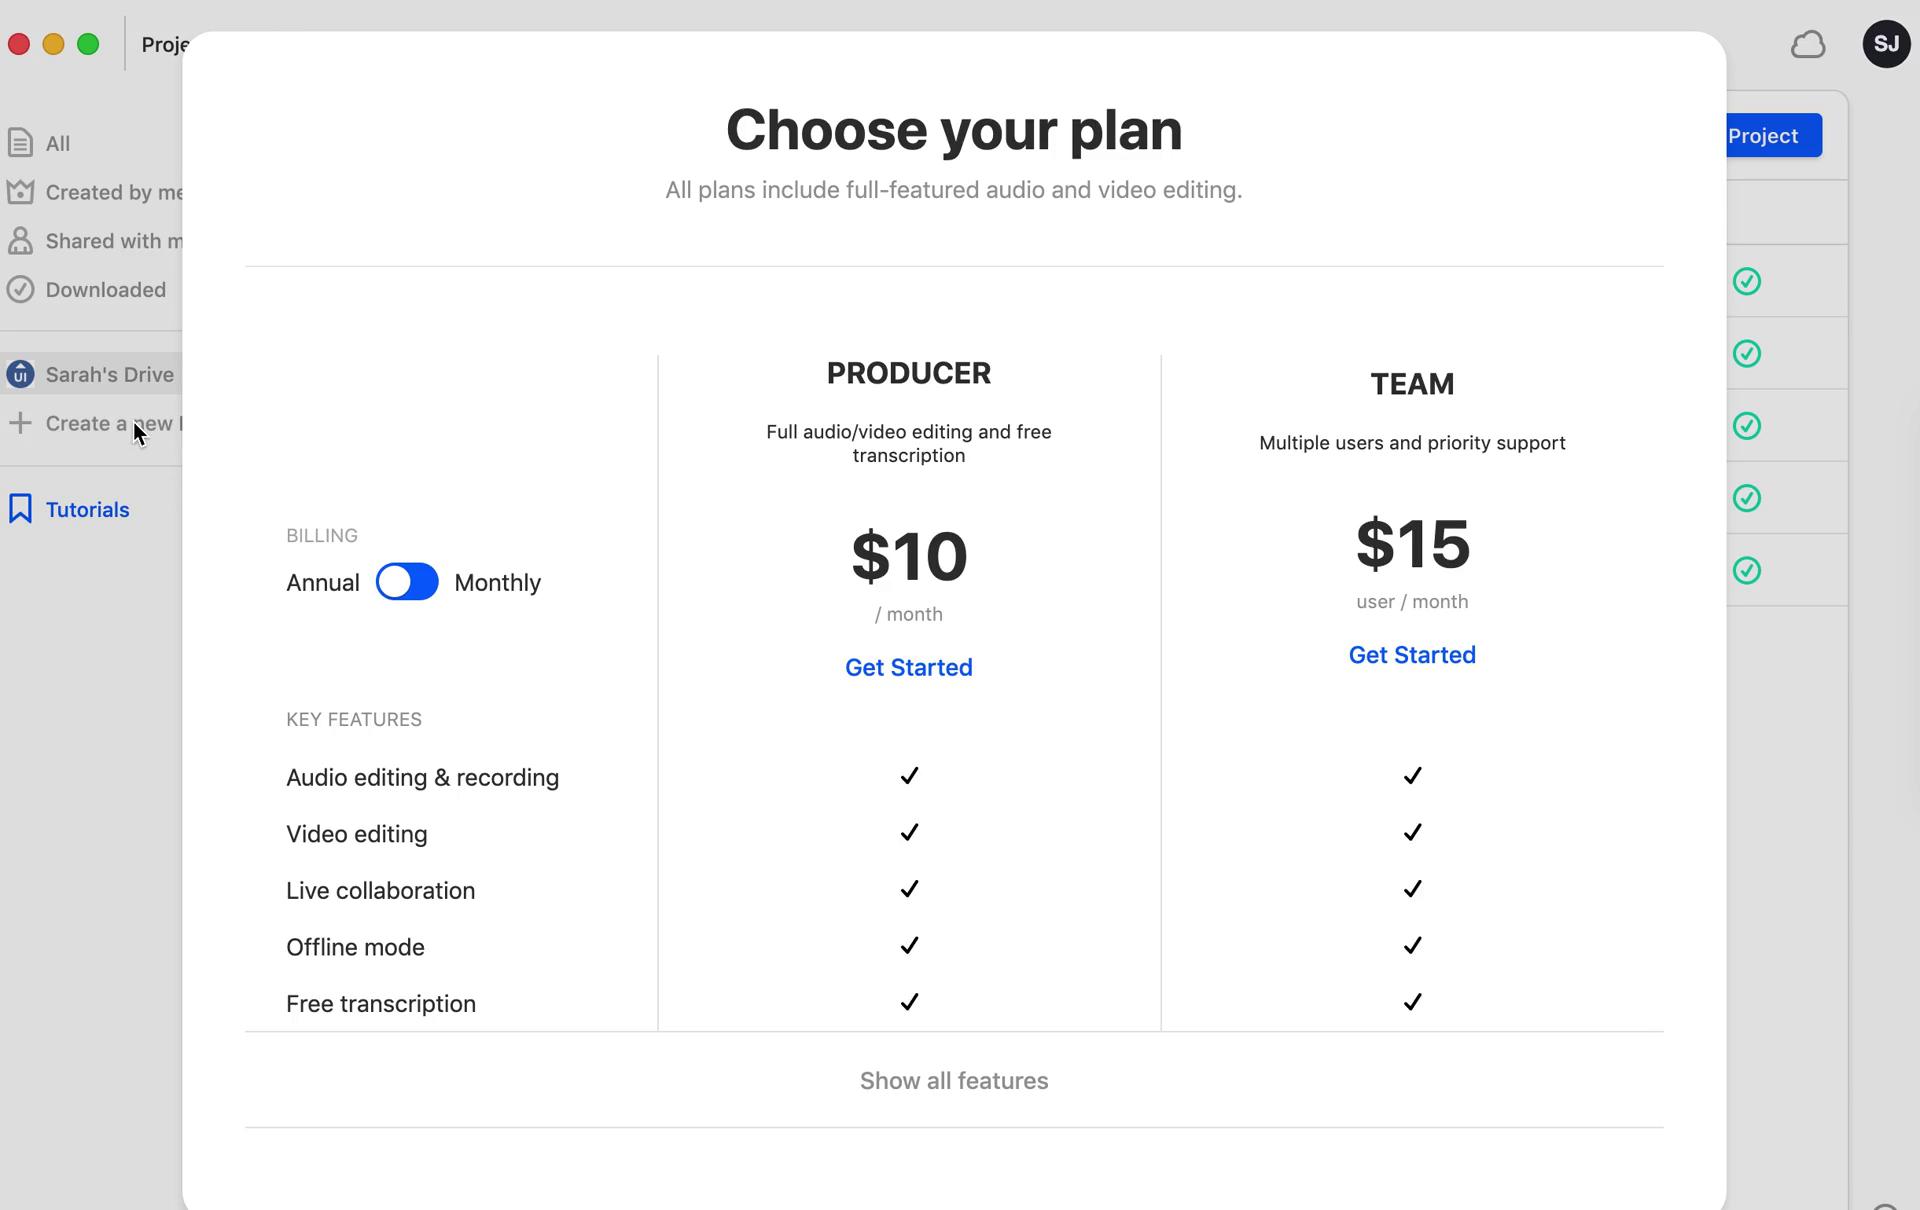Scroll down the pricing features list
Viewport: 1920px width, 1210px height.
(x=952, y=1080)
